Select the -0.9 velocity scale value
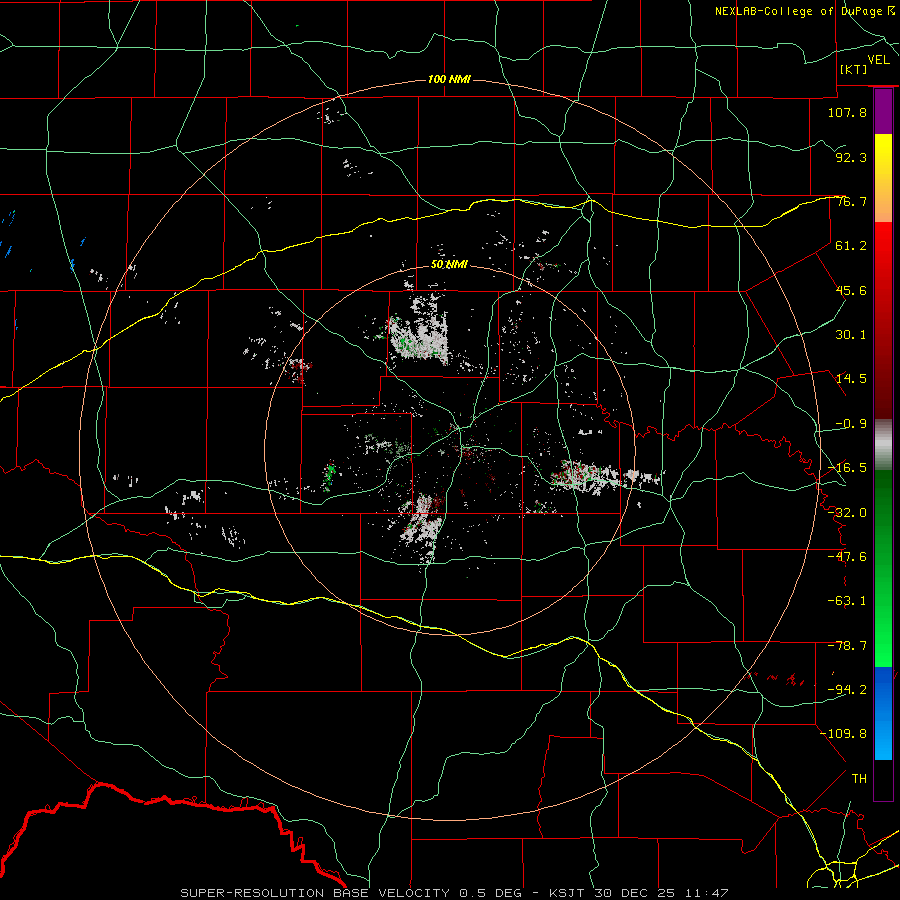The width and height of the screenshot is (900, 900). (851, 424)
